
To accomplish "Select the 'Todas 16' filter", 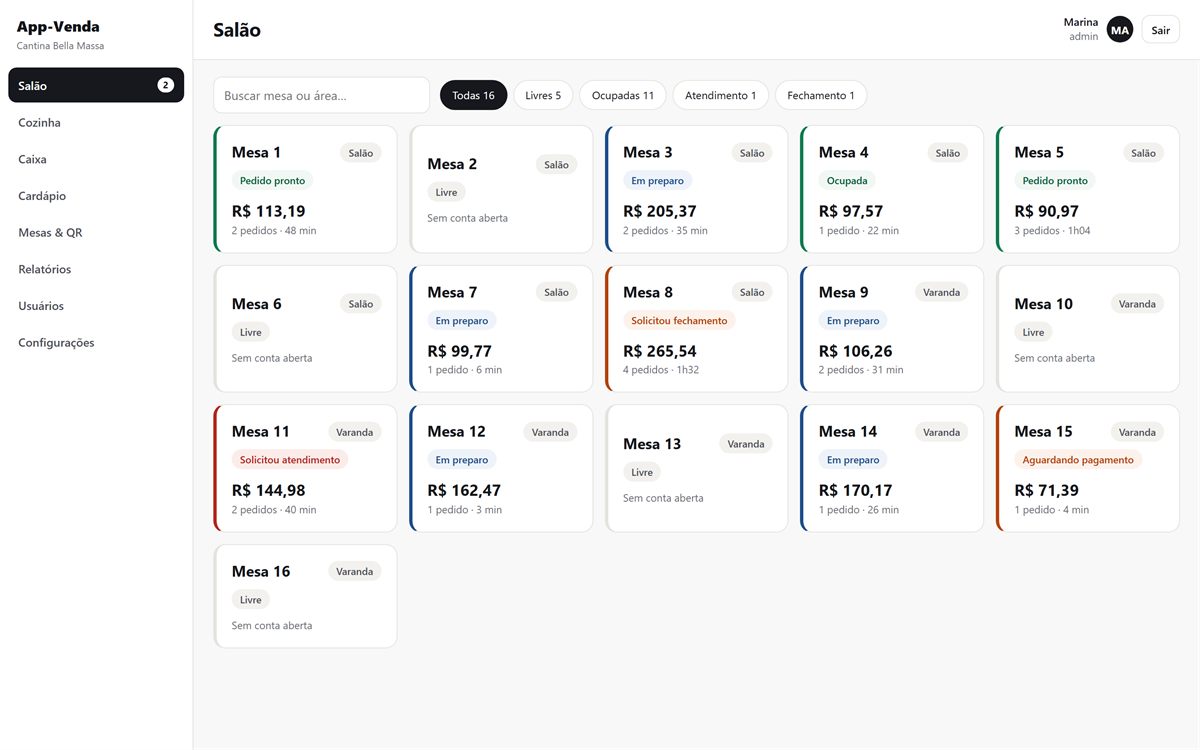I will [x=474, y=95].
